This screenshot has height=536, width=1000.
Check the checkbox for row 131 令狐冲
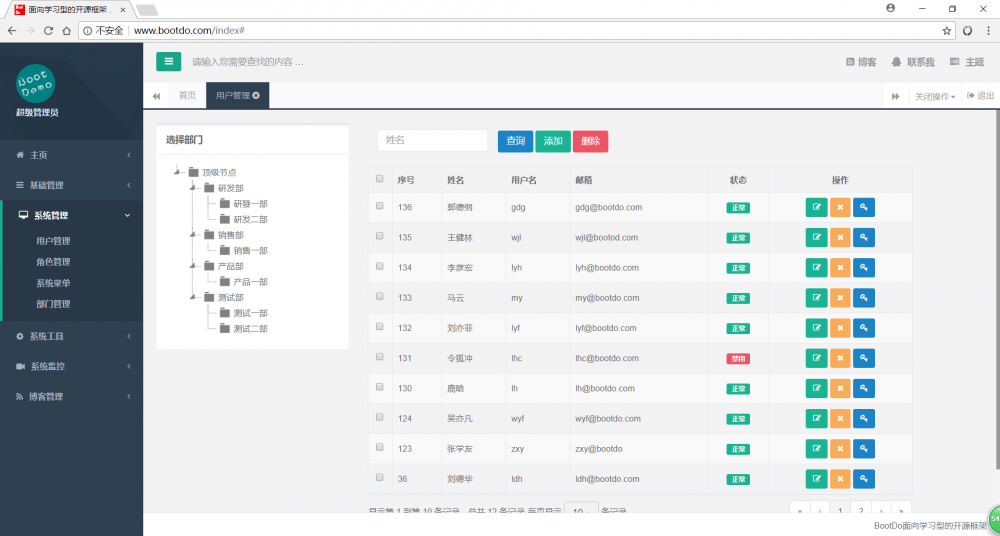pos(379,357)
